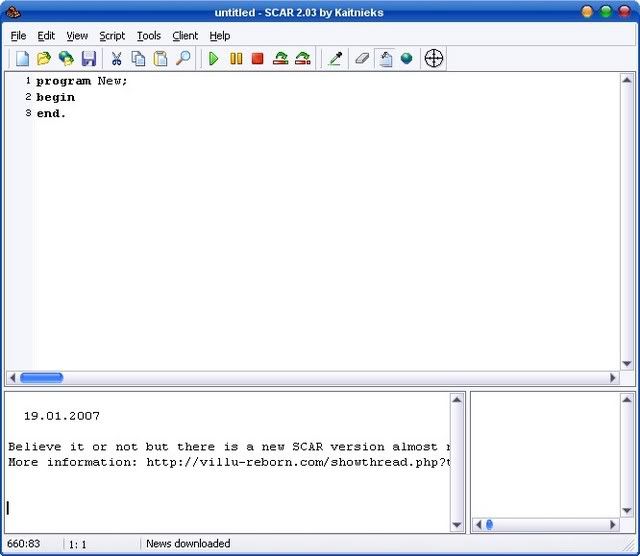This screenshot has height=556, width=640.
Task: Save the script with floppy disk icon
Action: pos(88,59)
